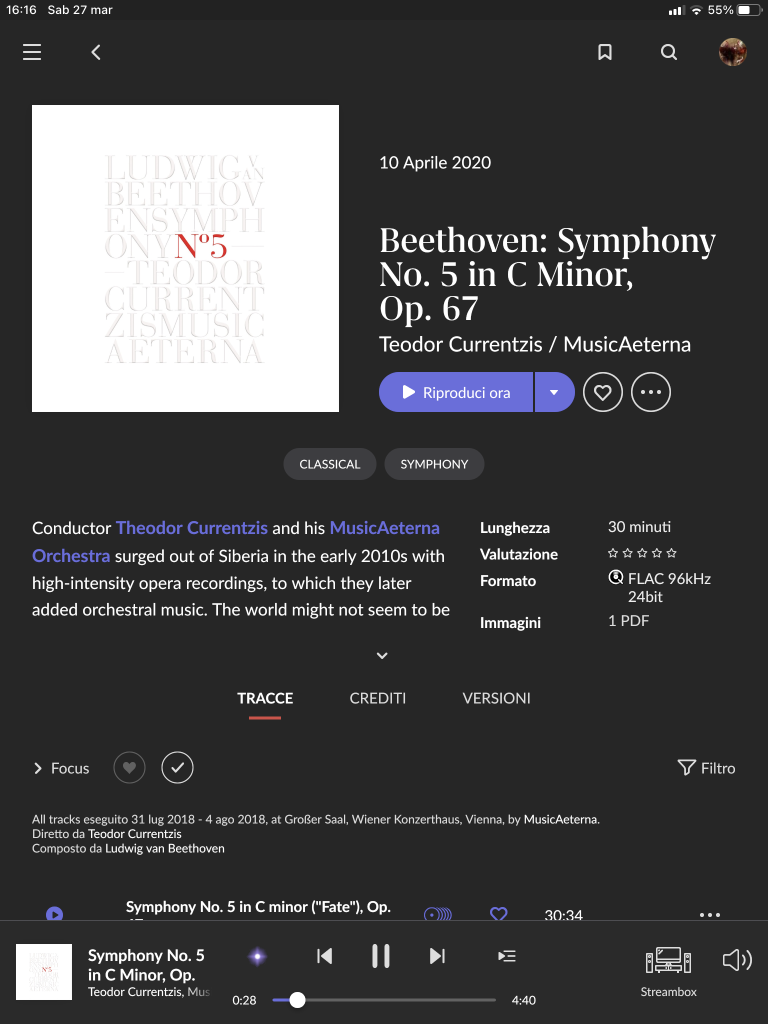Screen dimensions: 768x1024
Task: Toggle the favorites-only heart filter by Focus
Action: tap(129, 767)
